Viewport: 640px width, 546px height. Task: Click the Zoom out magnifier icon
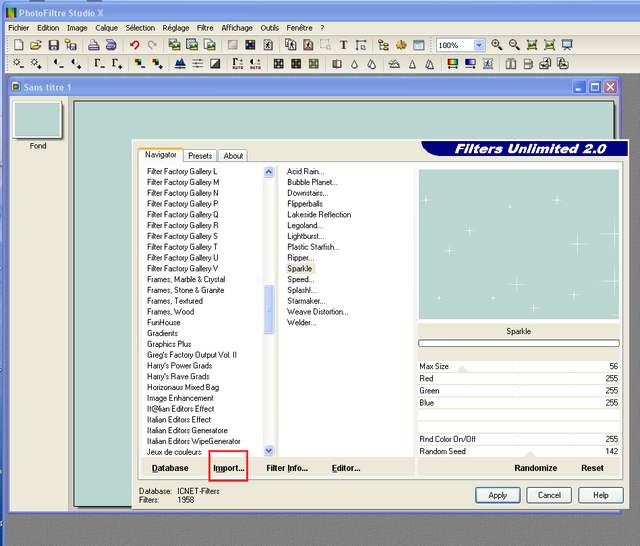point(514,45)
